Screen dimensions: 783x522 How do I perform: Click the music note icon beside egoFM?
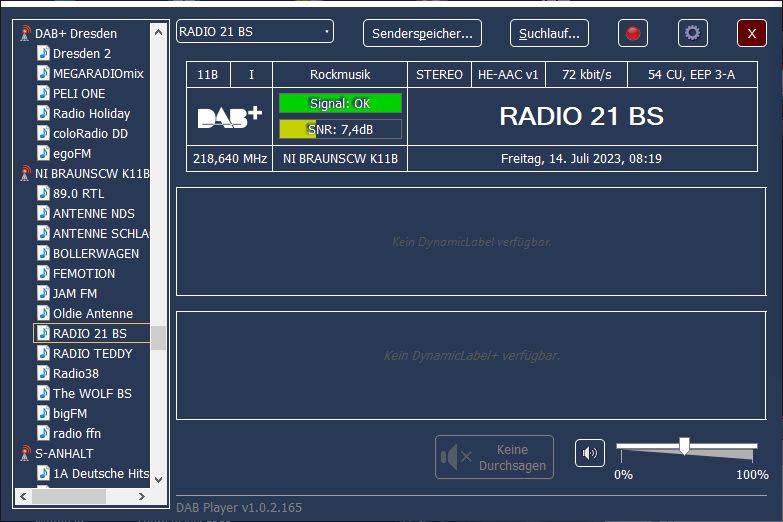43,153
